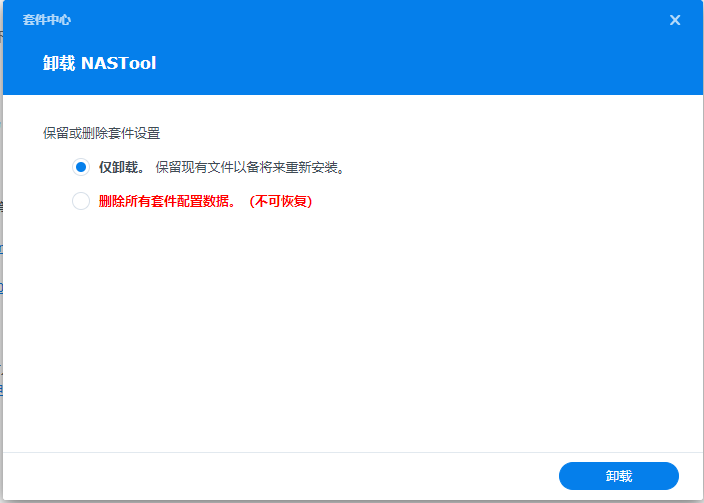Select 删除所有套件配置数据 radio option
The height and width of the screenshot is (503, 704).
pos(81,201)
